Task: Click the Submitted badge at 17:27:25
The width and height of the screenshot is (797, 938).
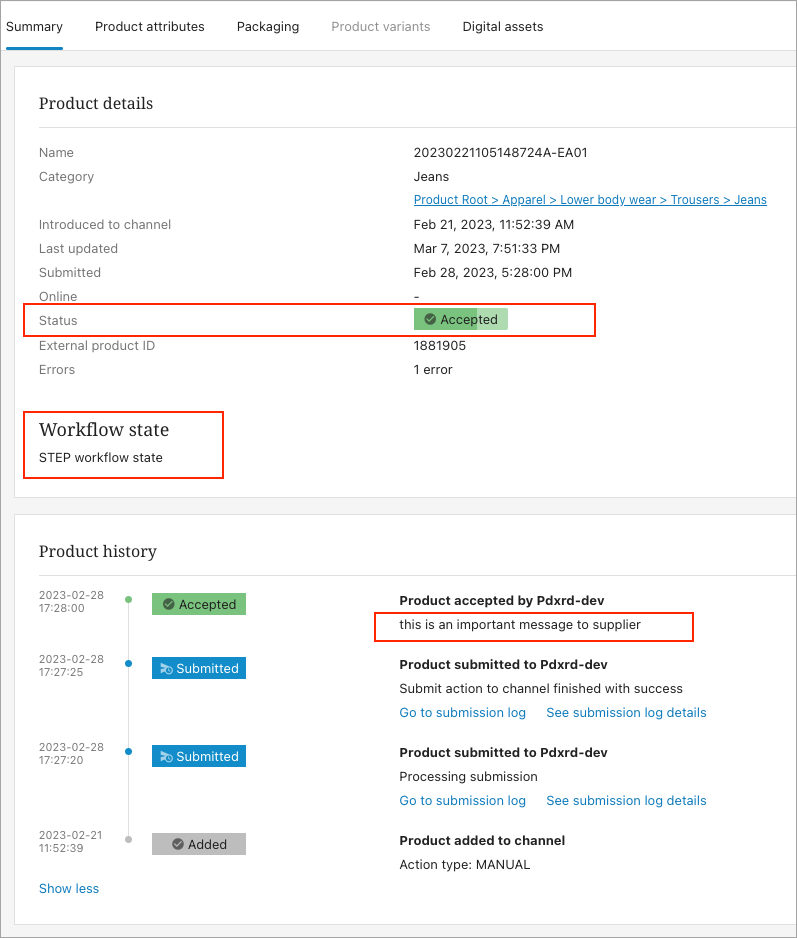Action: coord(199,668)
